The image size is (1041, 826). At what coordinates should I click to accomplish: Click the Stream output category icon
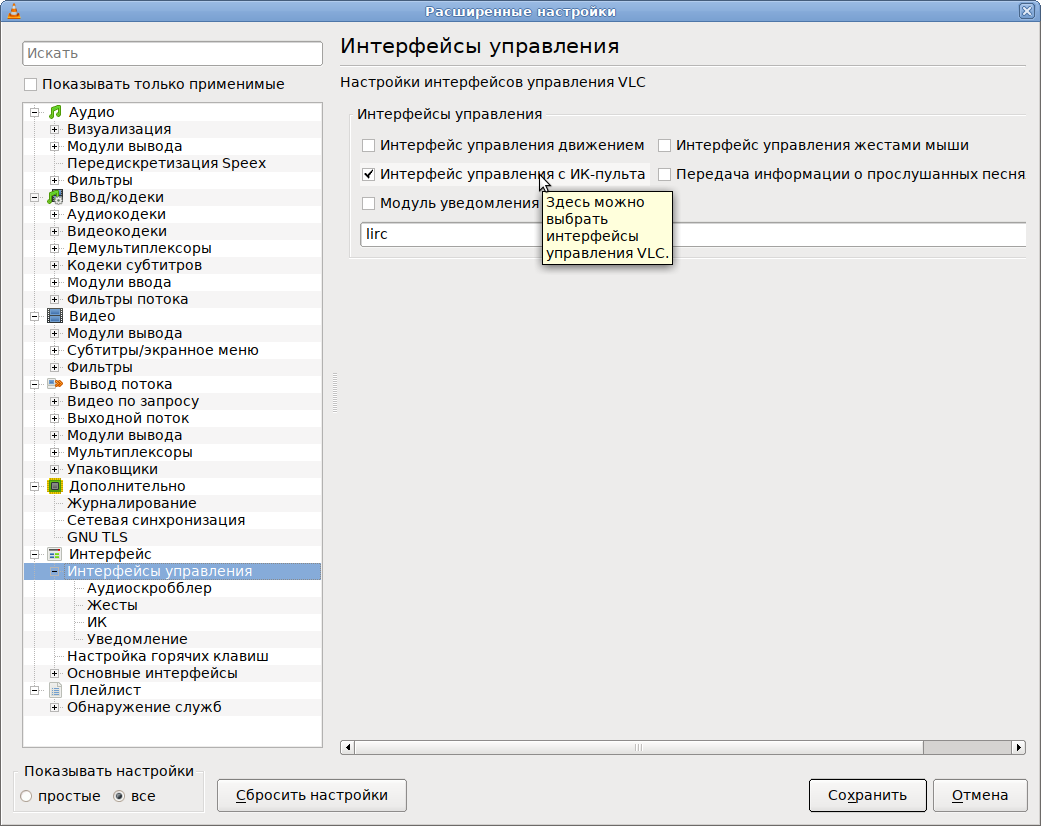pos(55,384)
